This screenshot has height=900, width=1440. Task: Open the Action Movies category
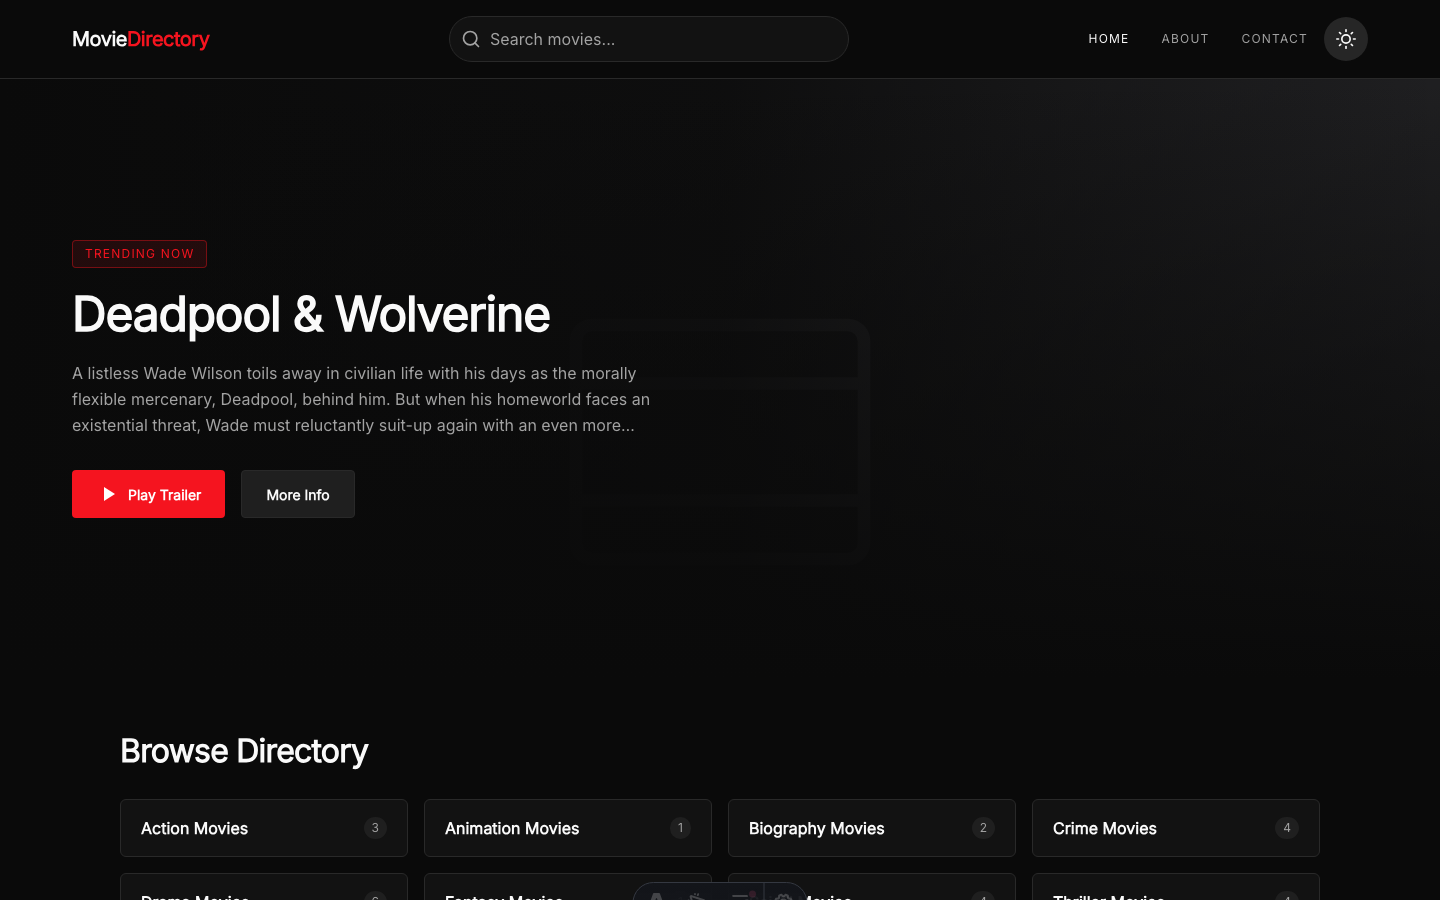pos(264,828)
